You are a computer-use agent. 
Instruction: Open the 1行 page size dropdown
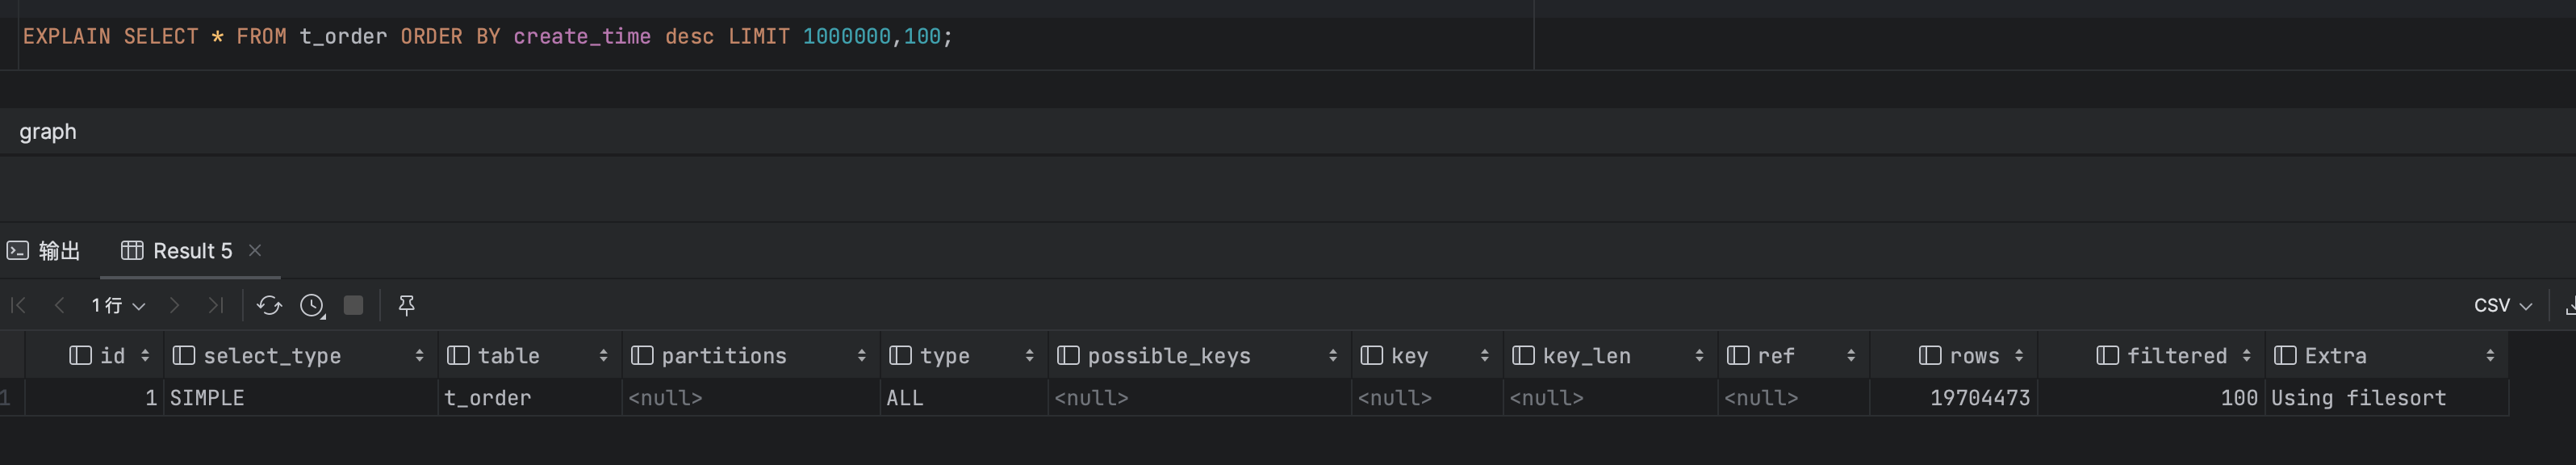pos(118,305)
